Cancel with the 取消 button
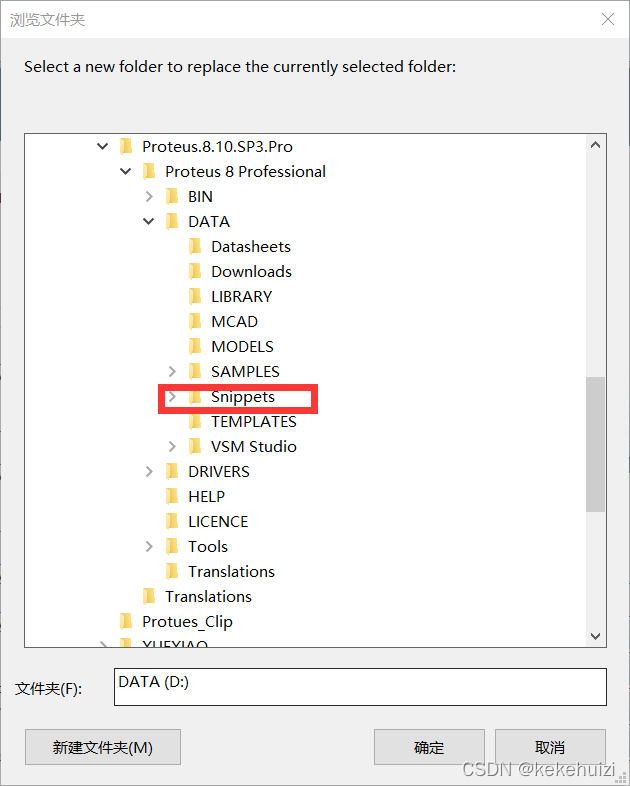This screenshot has width=630, height=786. pos(550,747)
